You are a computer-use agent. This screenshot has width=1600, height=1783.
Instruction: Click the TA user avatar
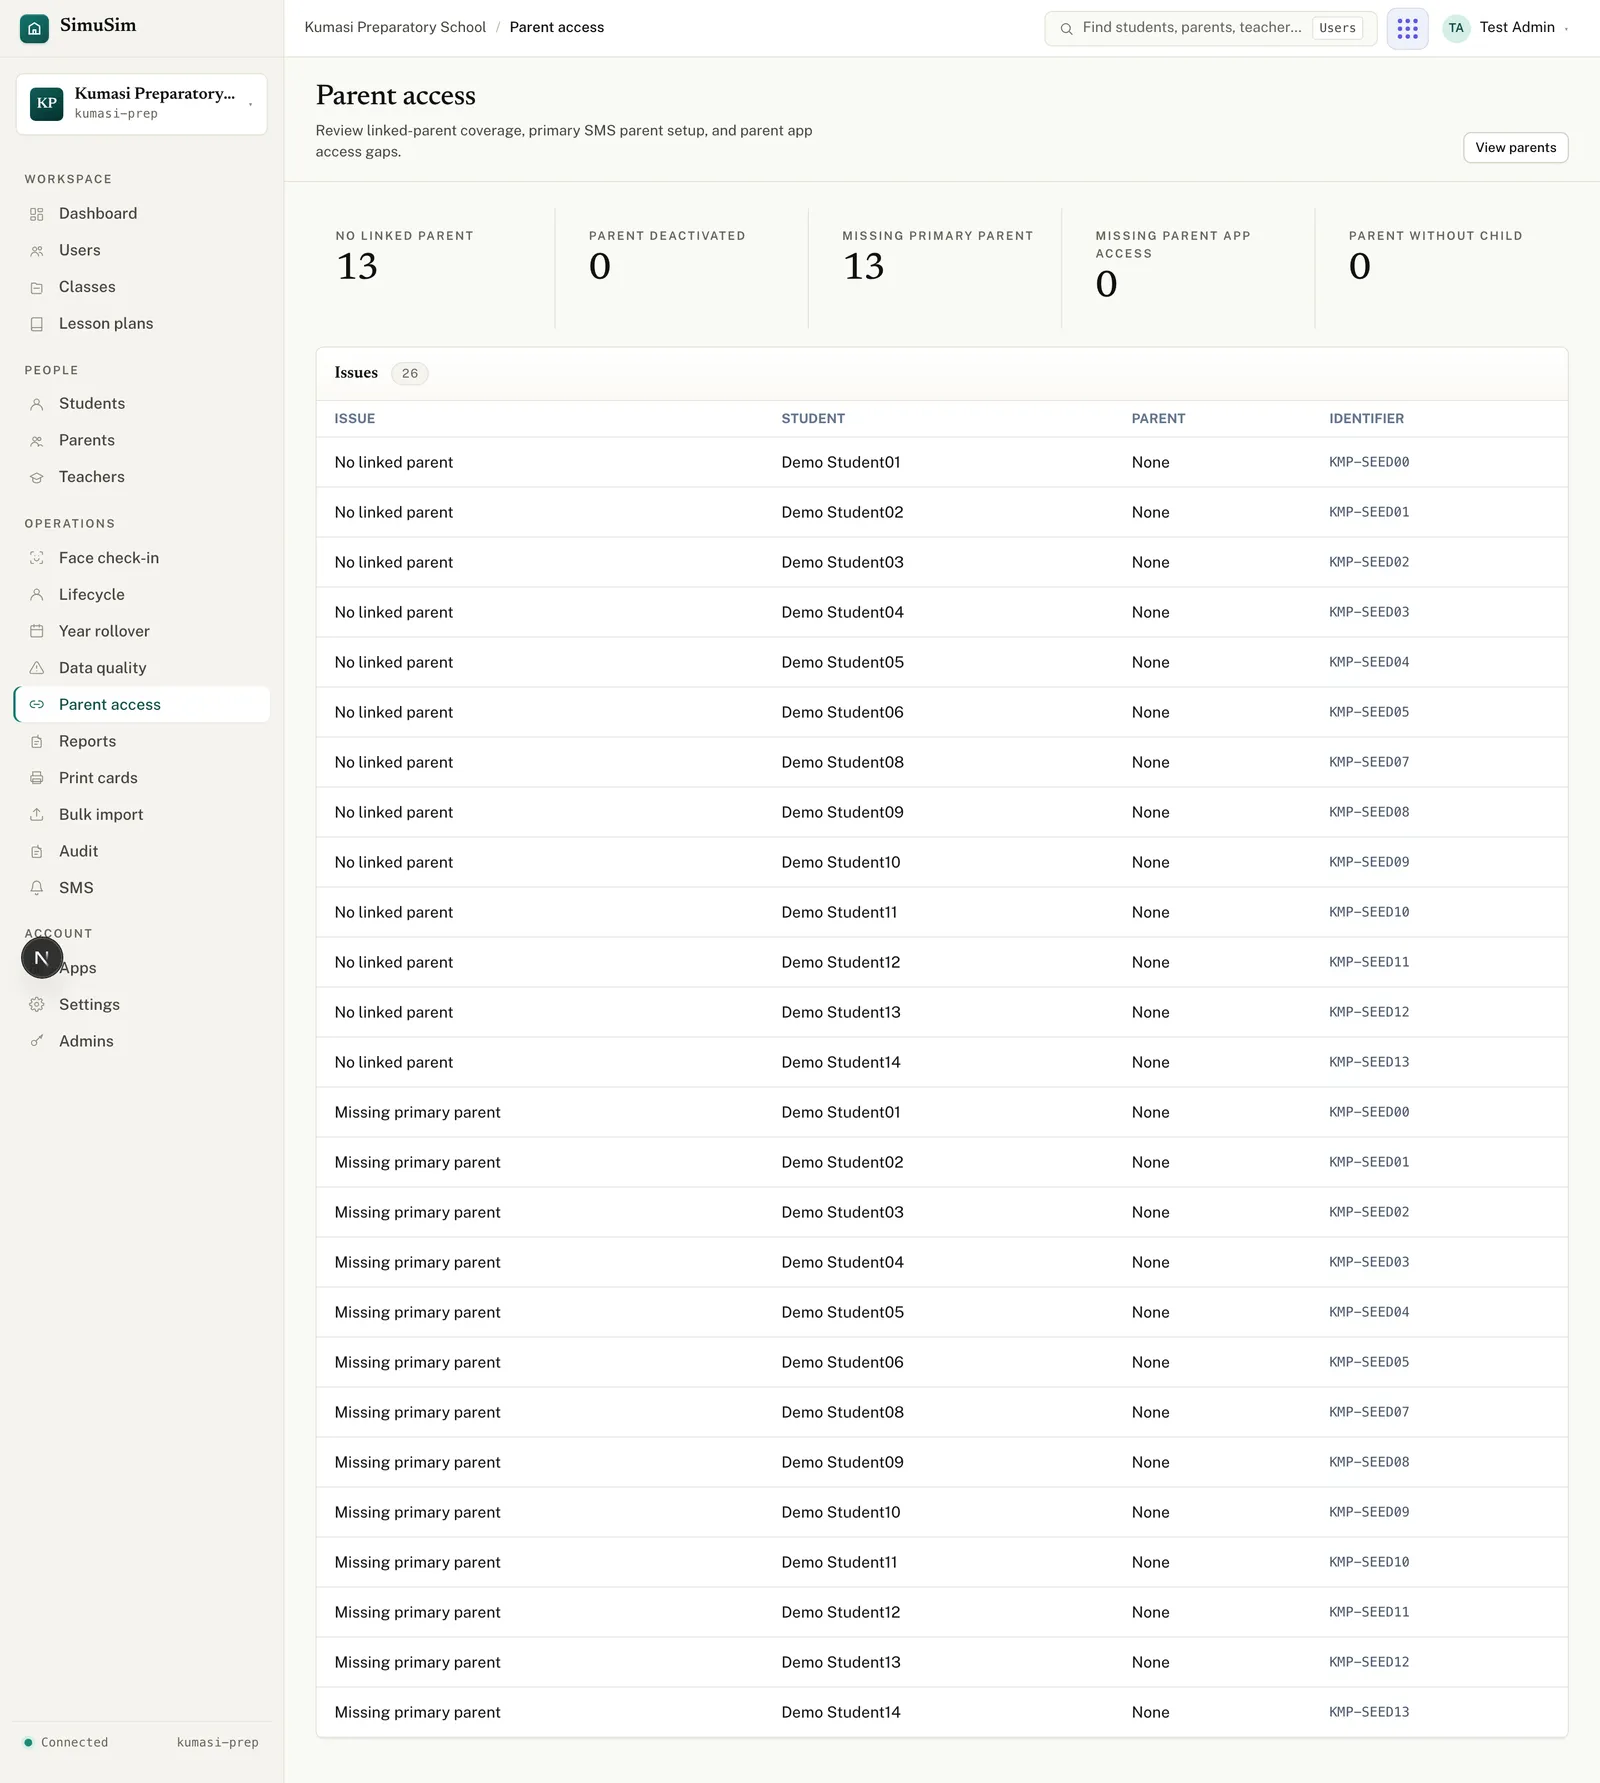click(1456, 28)
